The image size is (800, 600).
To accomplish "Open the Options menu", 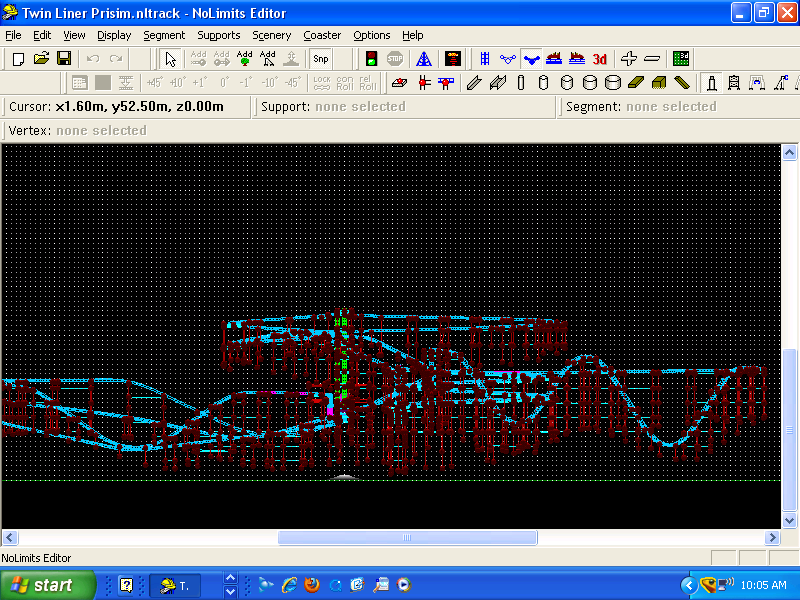I will coord(371,35).
